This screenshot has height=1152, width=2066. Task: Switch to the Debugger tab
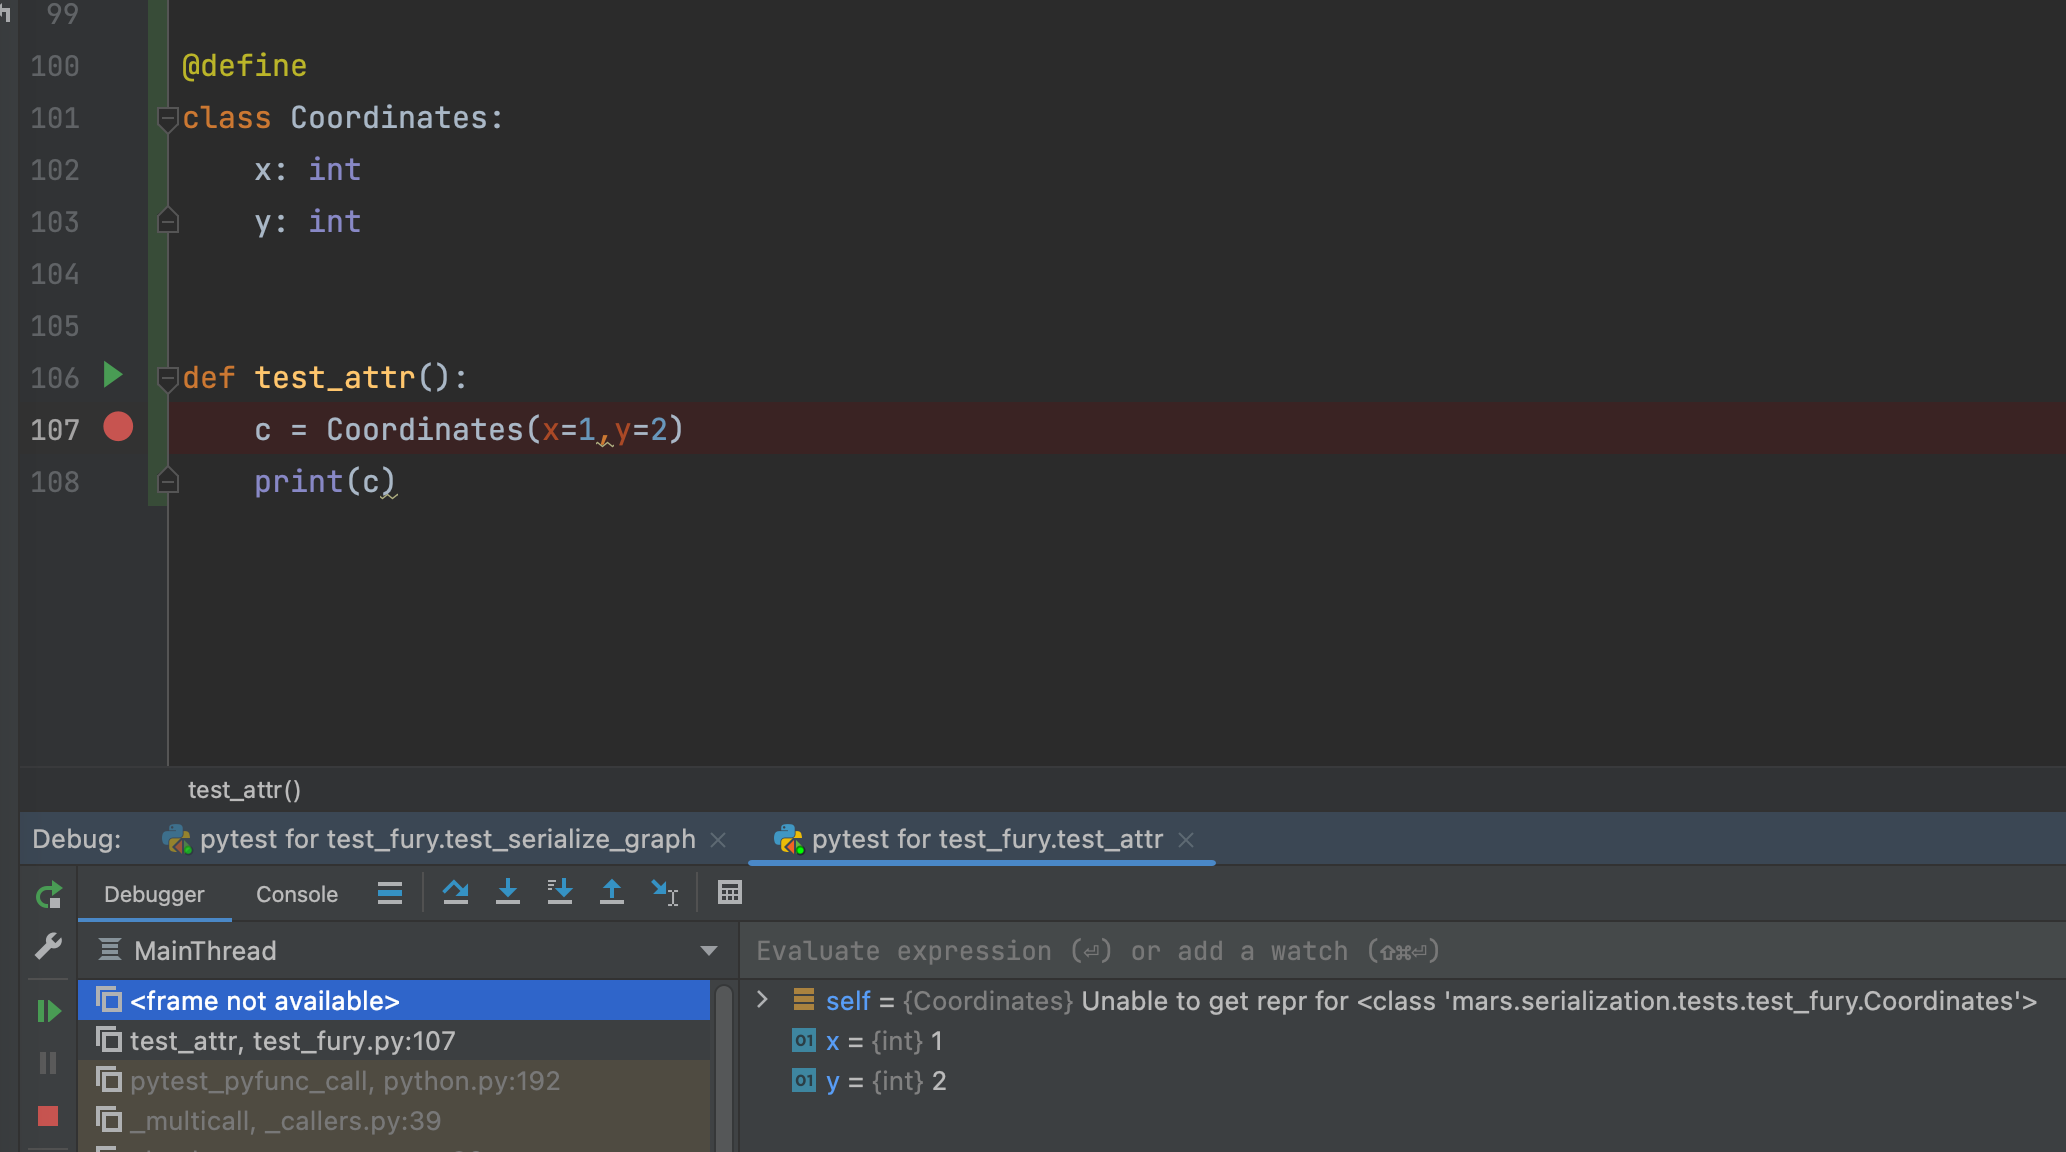154,895
